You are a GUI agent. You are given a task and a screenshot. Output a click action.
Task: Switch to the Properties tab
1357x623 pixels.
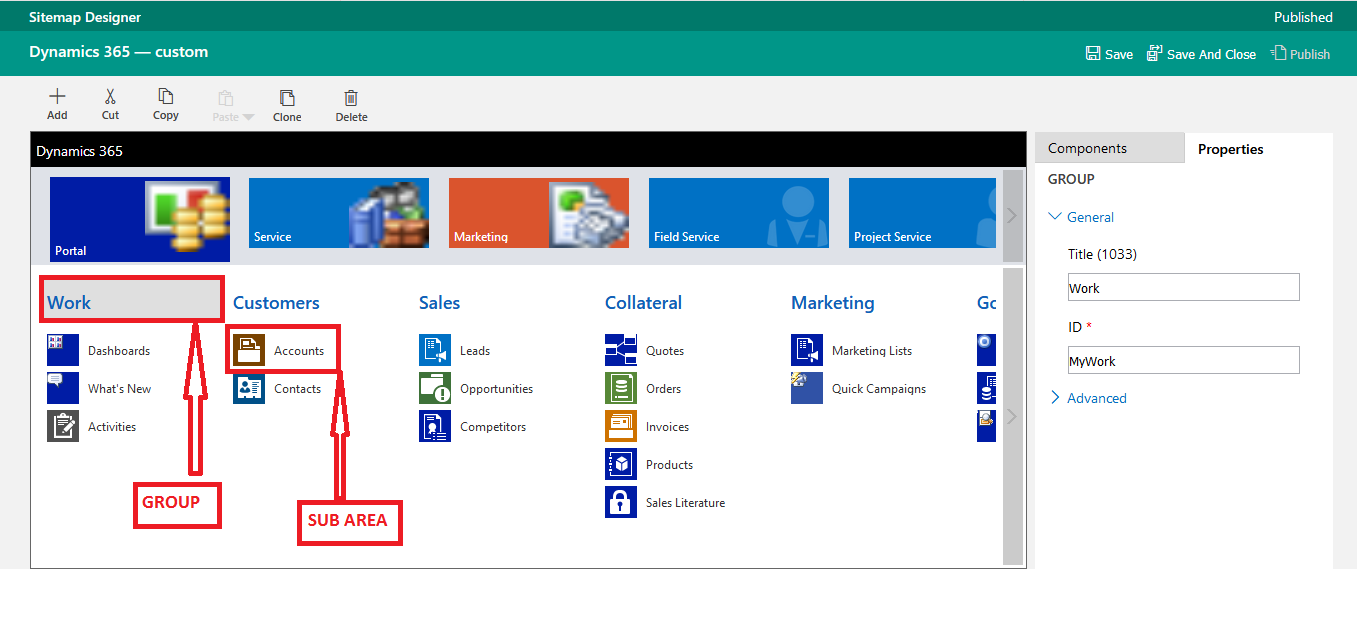click(1230, 149)
